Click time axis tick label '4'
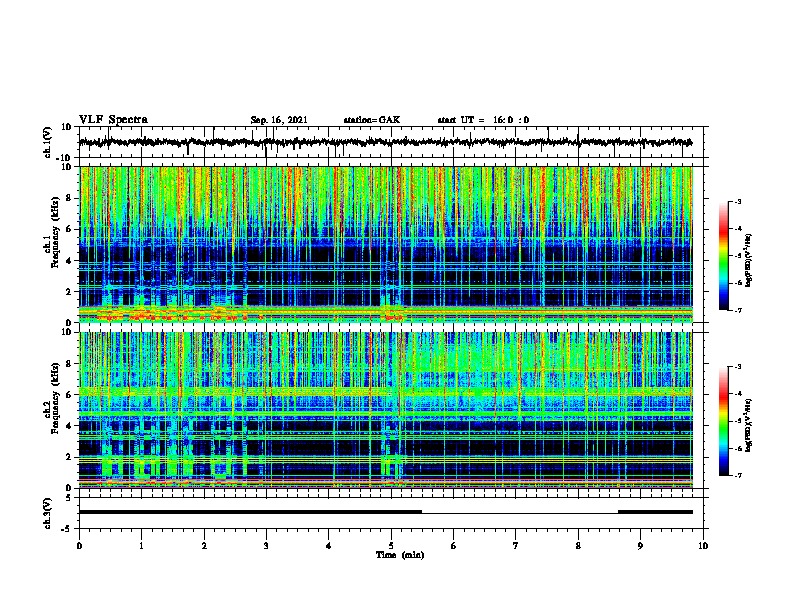792x612 pixels. tap(329, 546)
